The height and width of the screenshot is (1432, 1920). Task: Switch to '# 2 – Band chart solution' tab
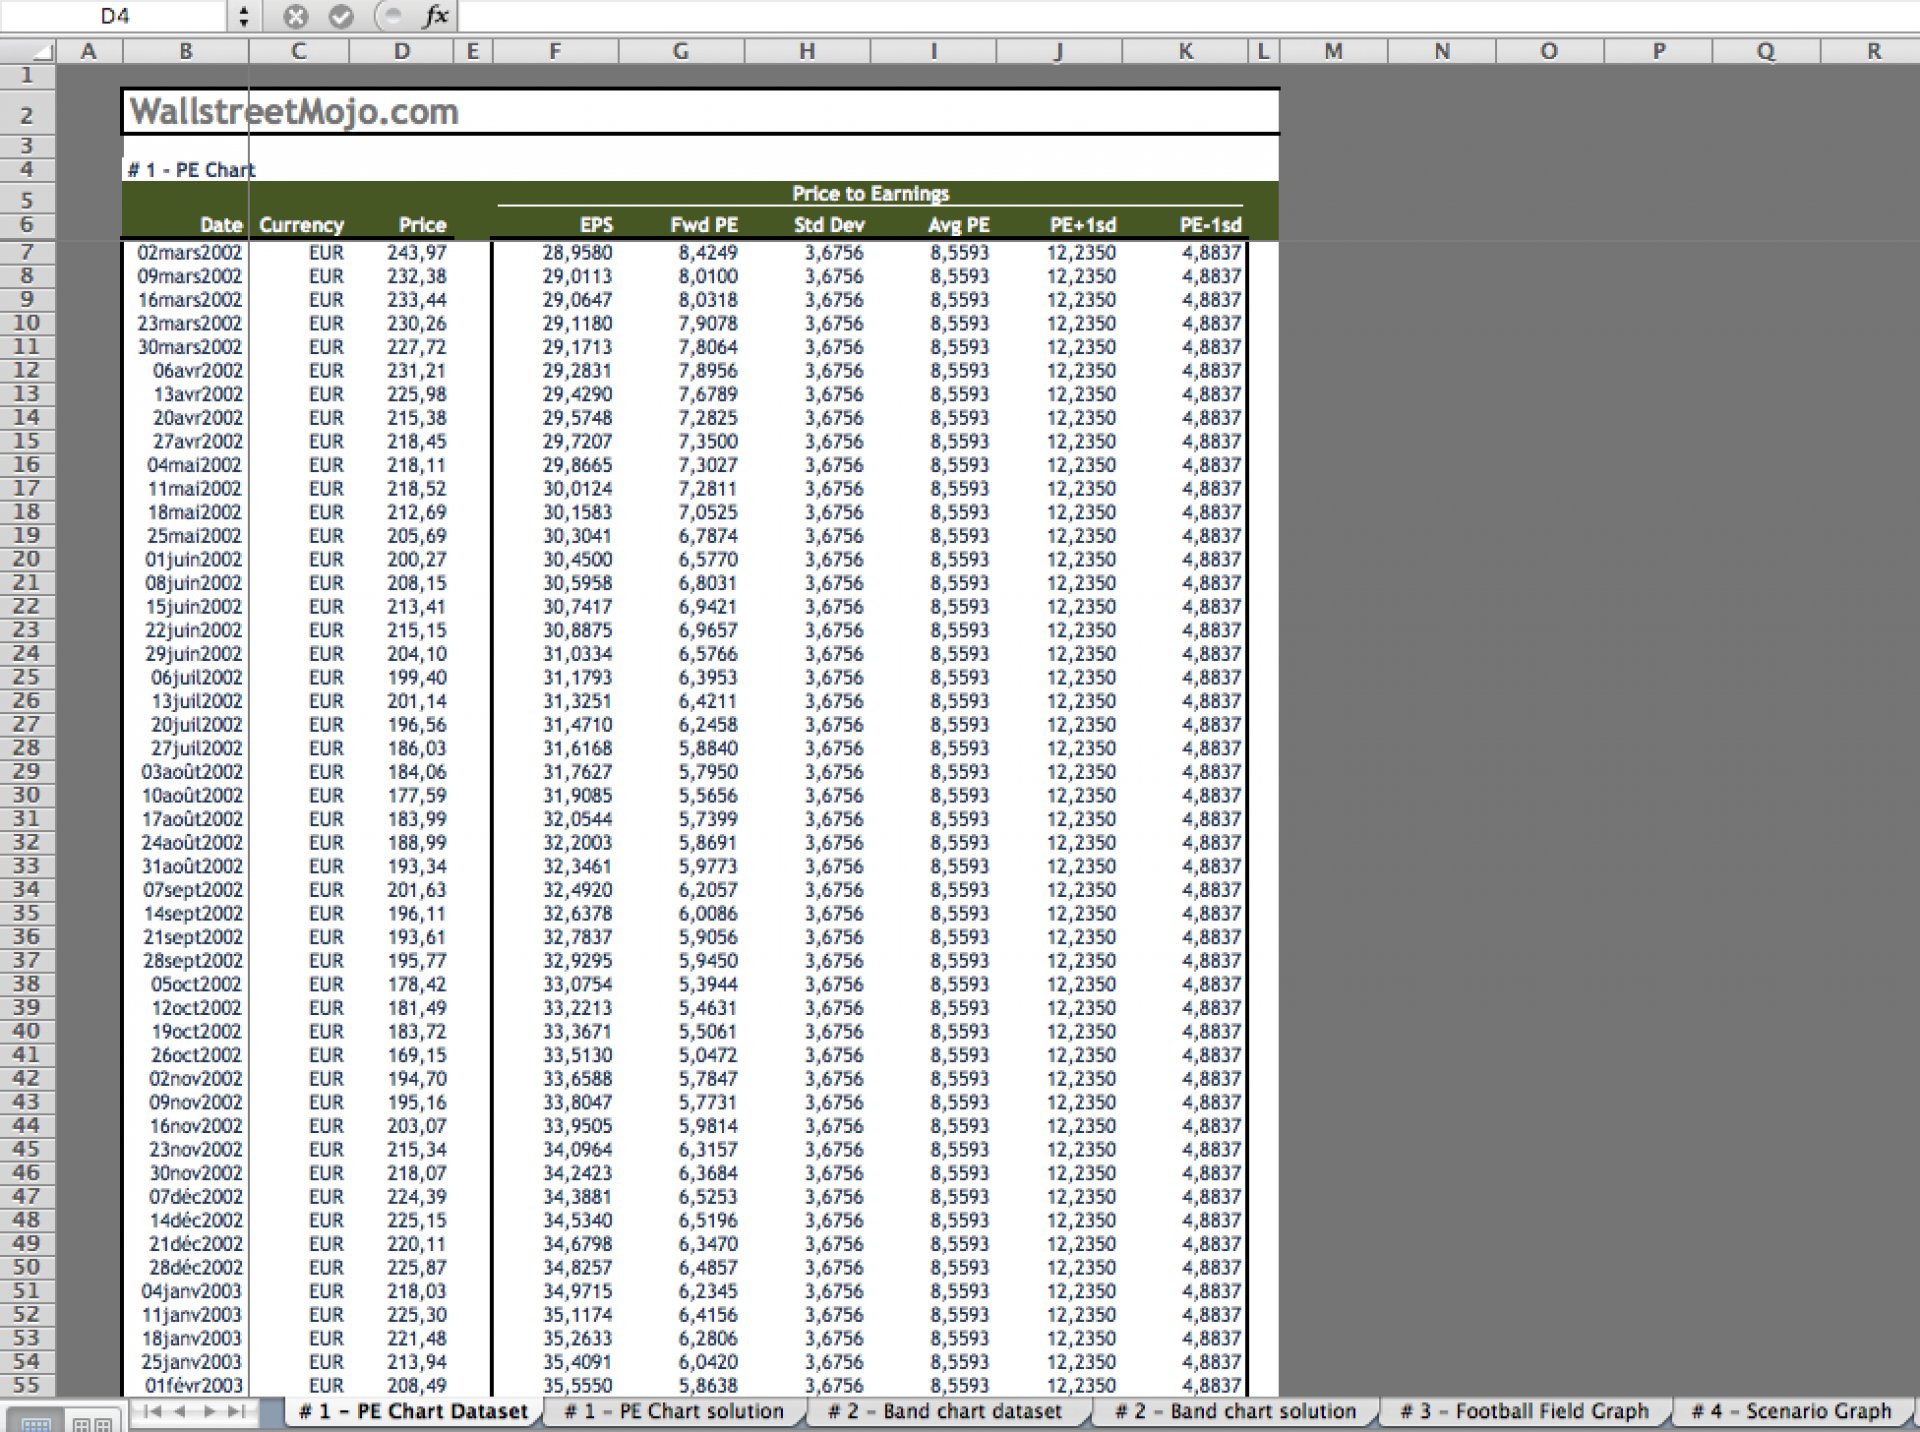[x=1236, y=1411]
